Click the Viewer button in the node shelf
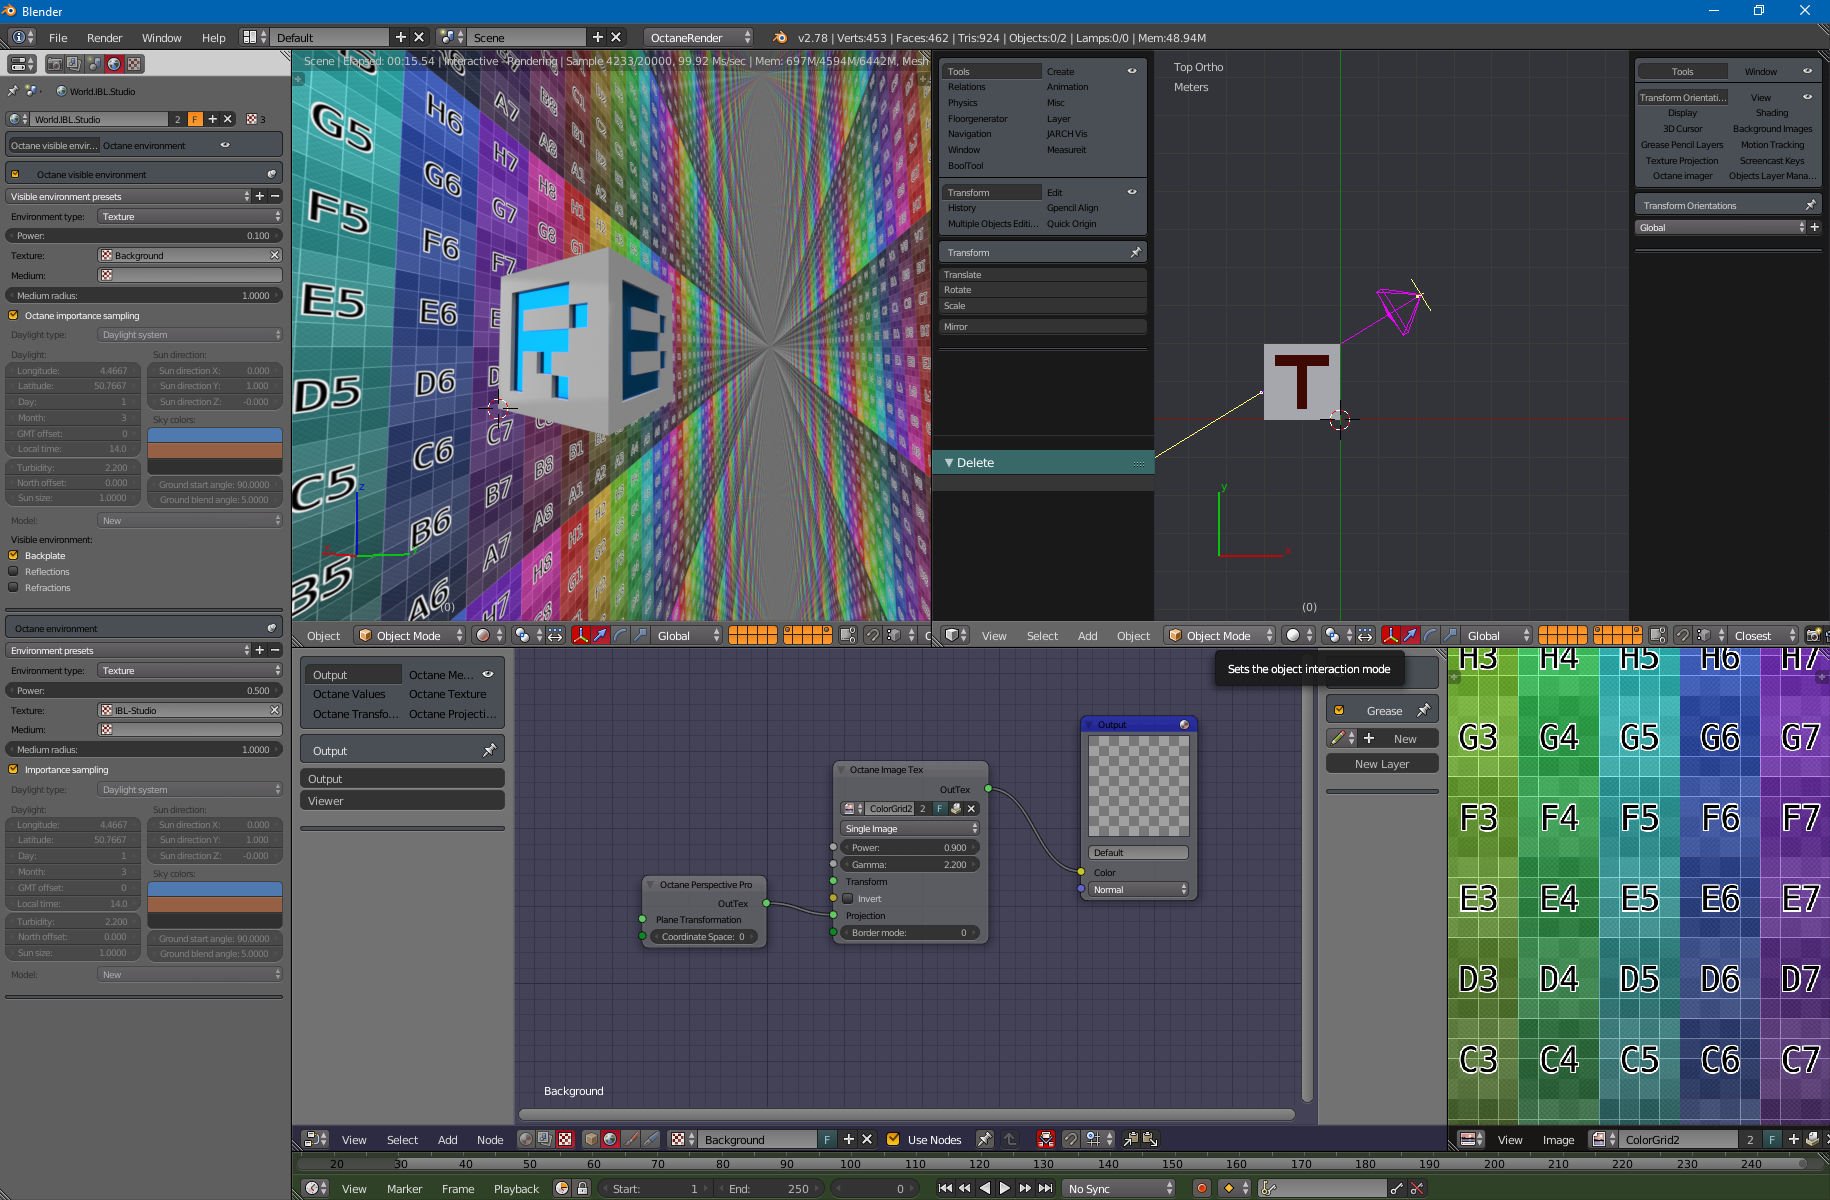1830x1200 pixels. tap(402, 801)
